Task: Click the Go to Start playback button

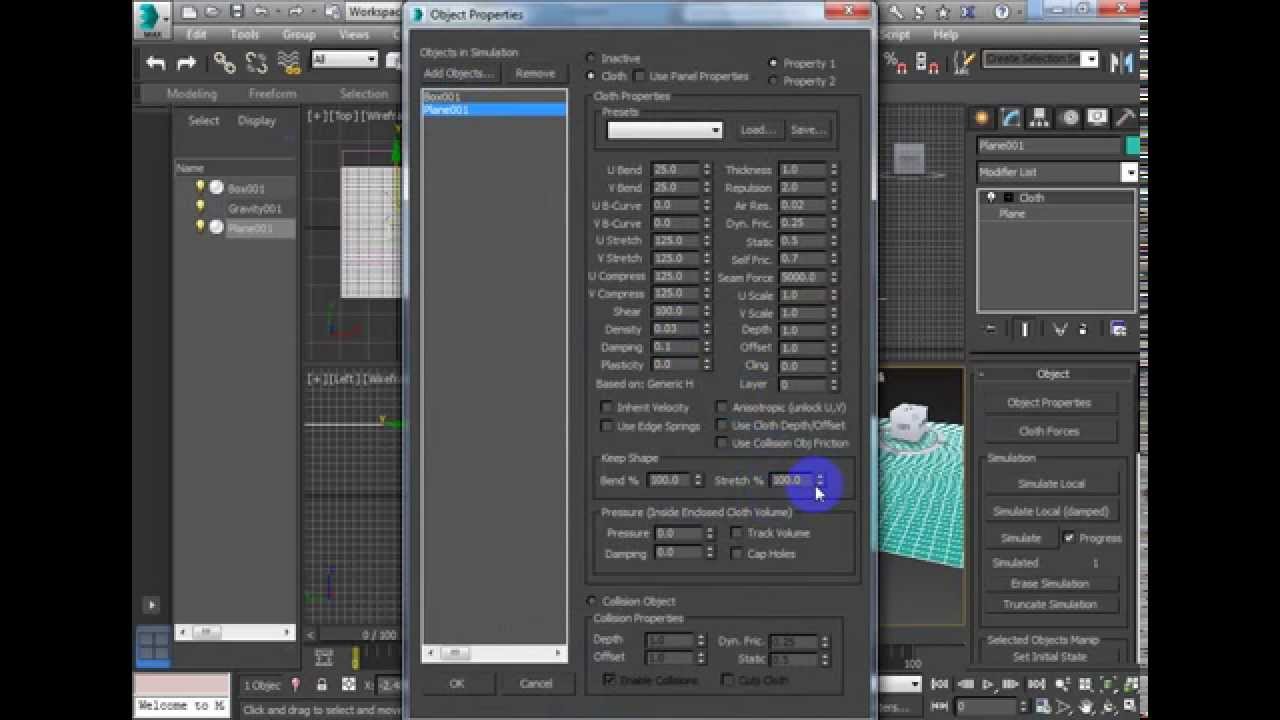Action: 939,685
